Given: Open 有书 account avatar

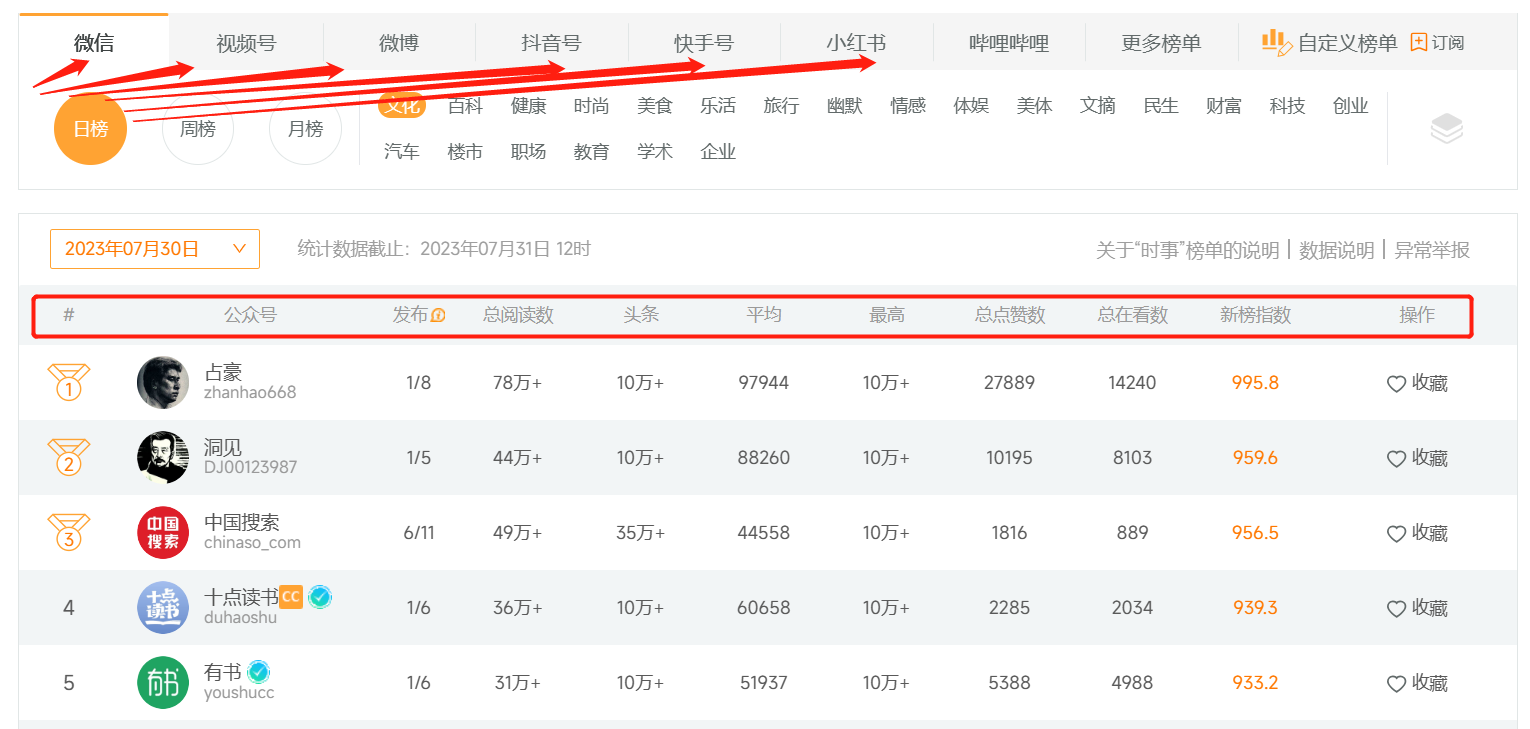Looking at the screenshot, I should [x=163, y=682].
